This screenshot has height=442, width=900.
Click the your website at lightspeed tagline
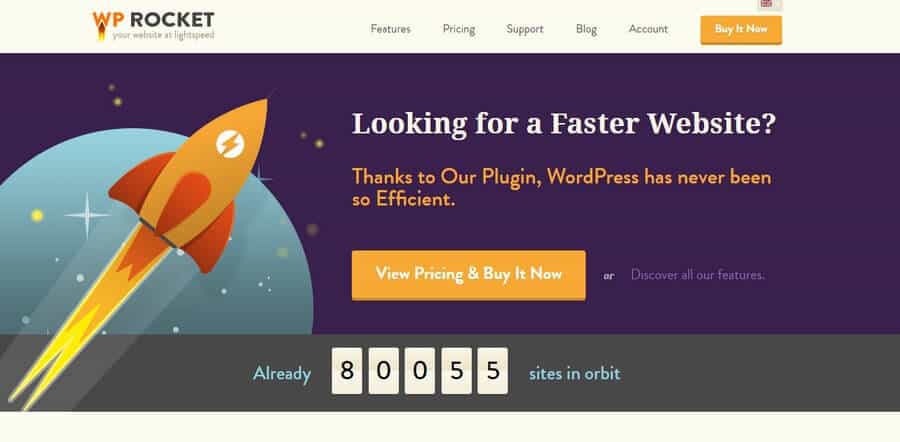(163, 35)
